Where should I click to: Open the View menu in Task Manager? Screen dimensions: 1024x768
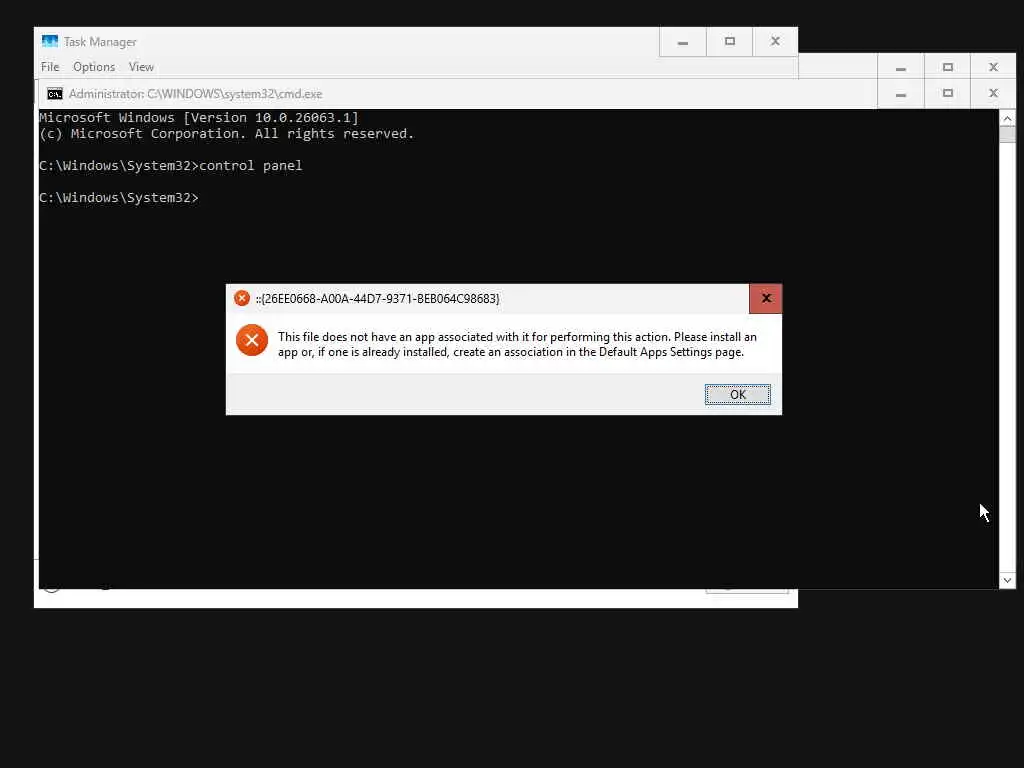[141, 67]
